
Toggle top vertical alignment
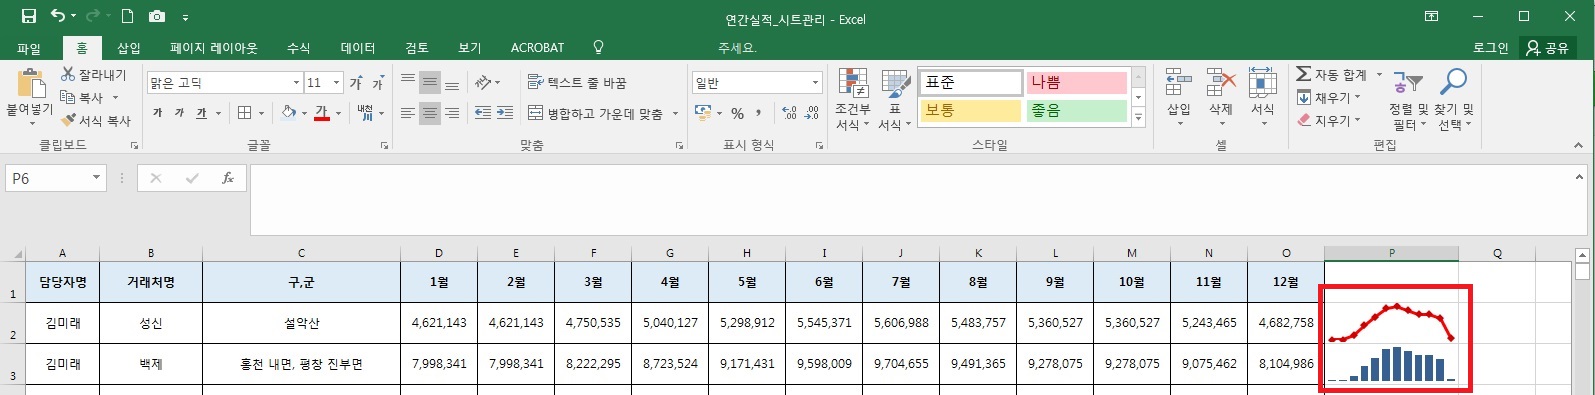pyautogui.click(x=407, y=83)
